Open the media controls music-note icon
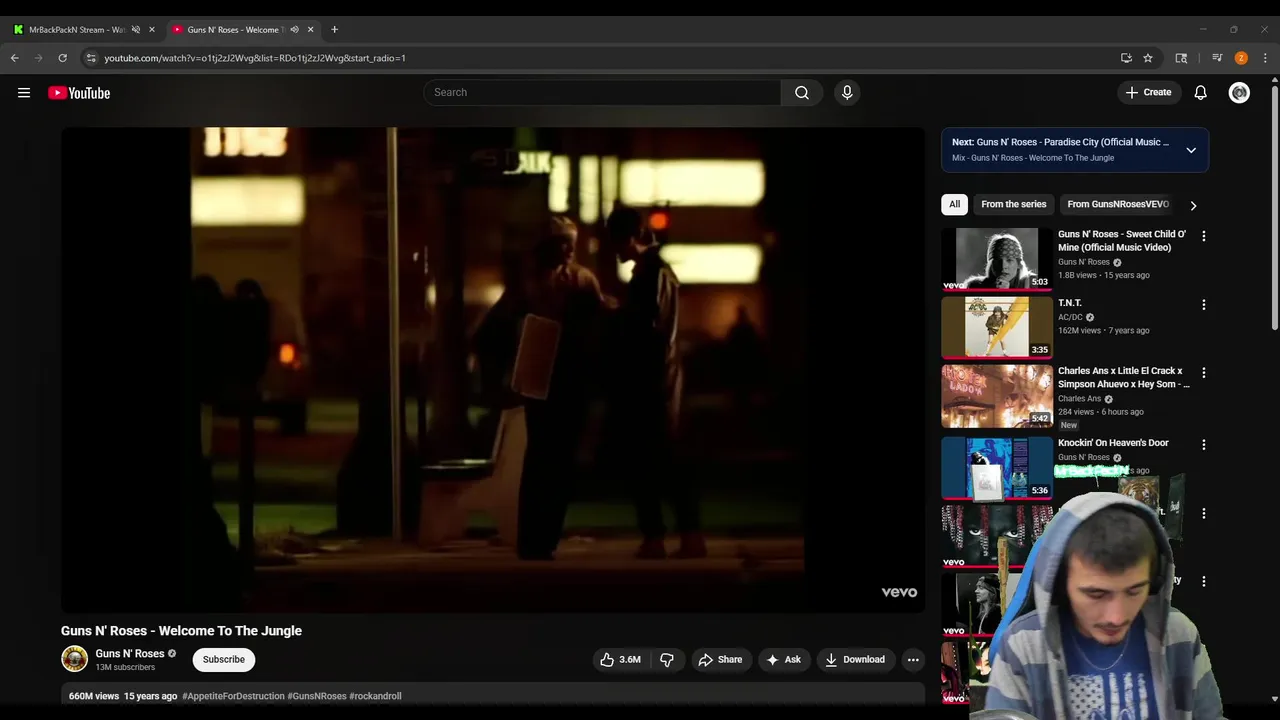Viewport: 1280px width, 720px height. pos(1217,58)
